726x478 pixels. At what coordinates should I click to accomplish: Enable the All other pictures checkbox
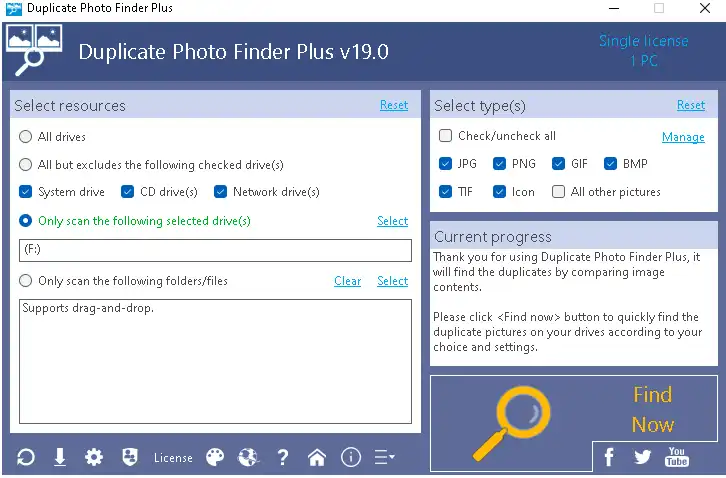[559, 192]
